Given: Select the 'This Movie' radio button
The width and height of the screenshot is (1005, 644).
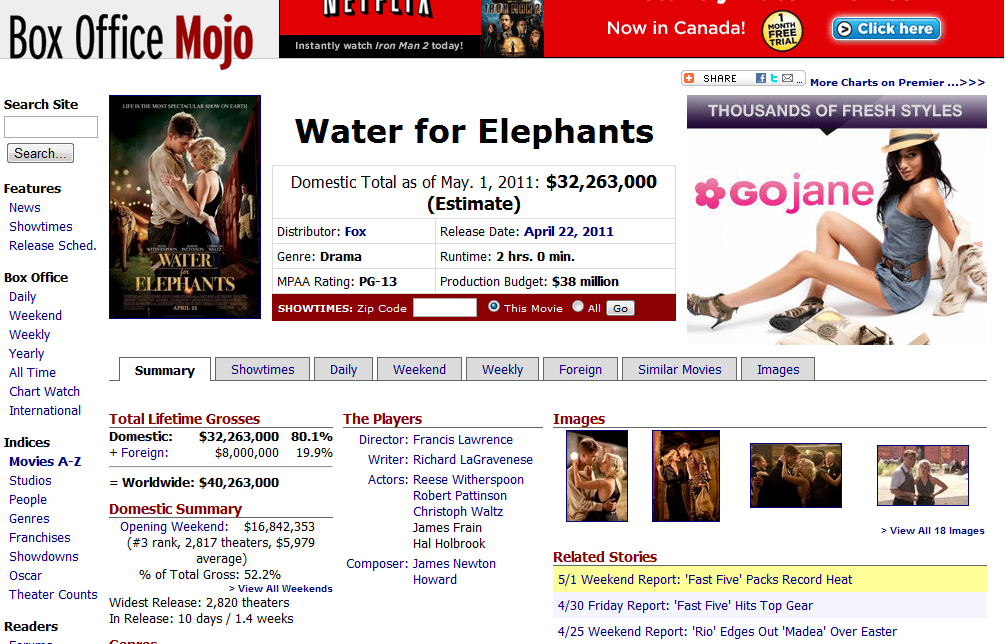Looking at the screenshot, I should [x=494, y=307].
